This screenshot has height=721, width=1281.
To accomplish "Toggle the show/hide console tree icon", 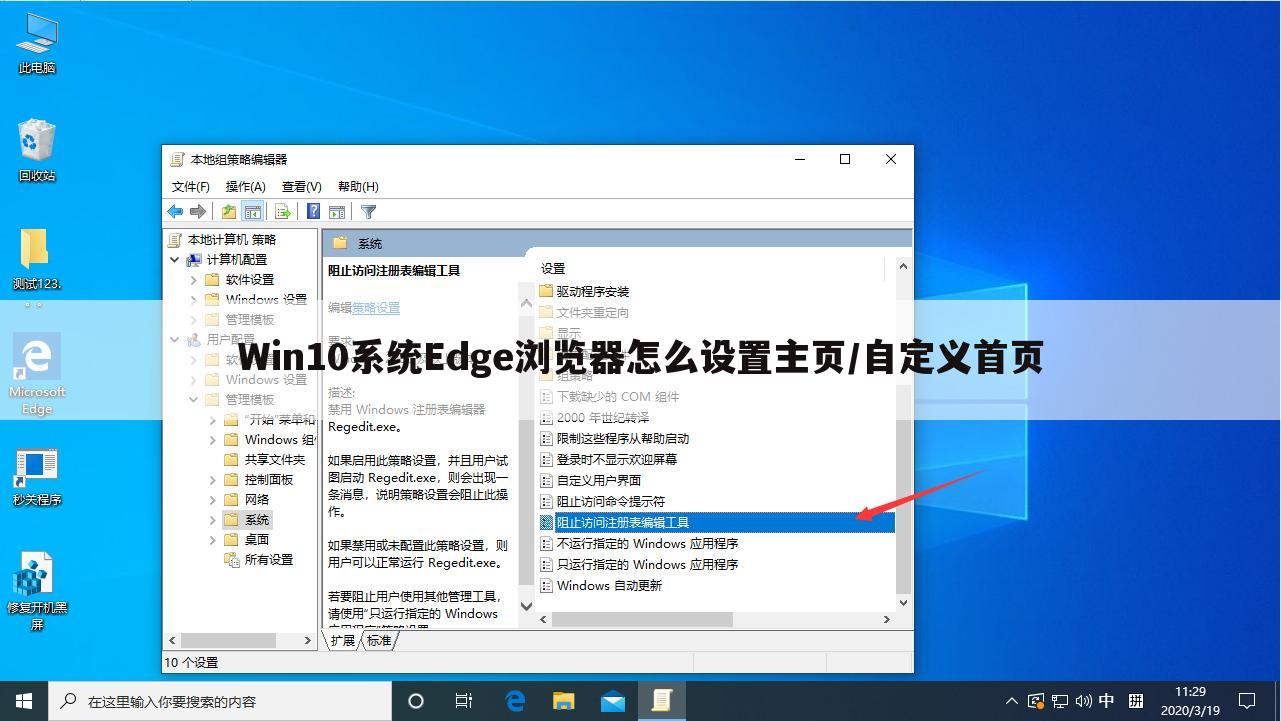I will 253,212.
